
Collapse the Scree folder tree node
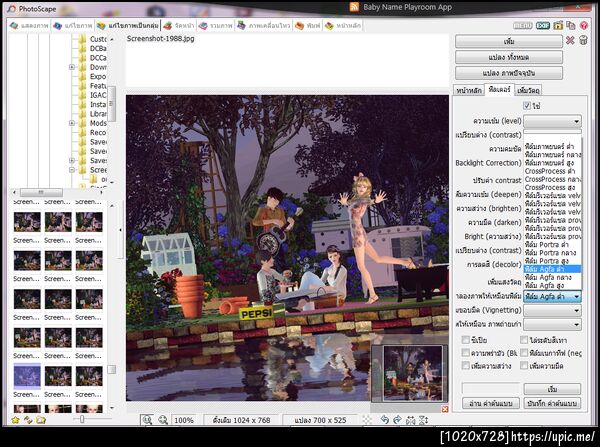[72, 170]
